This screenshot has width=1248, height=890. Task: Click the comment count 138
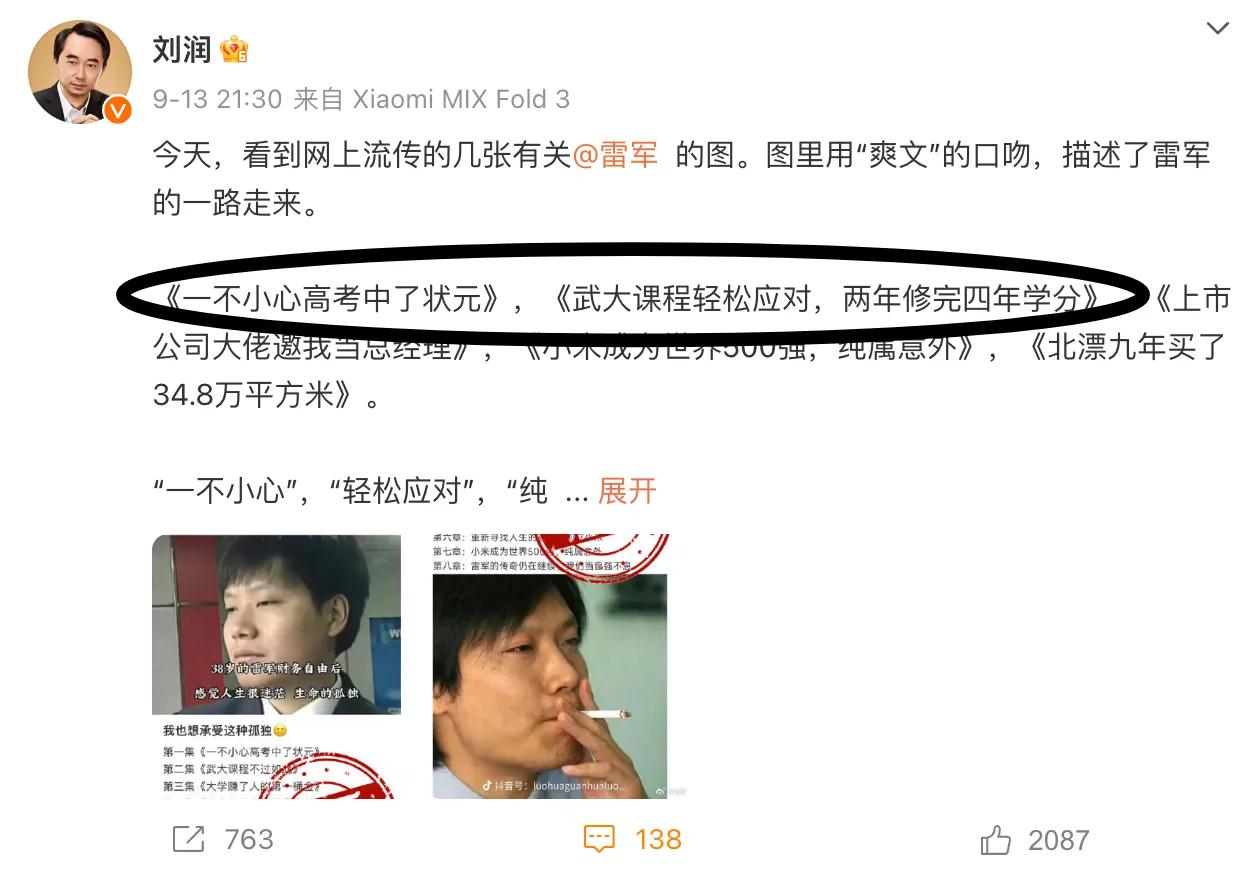[x=658, y=839]
